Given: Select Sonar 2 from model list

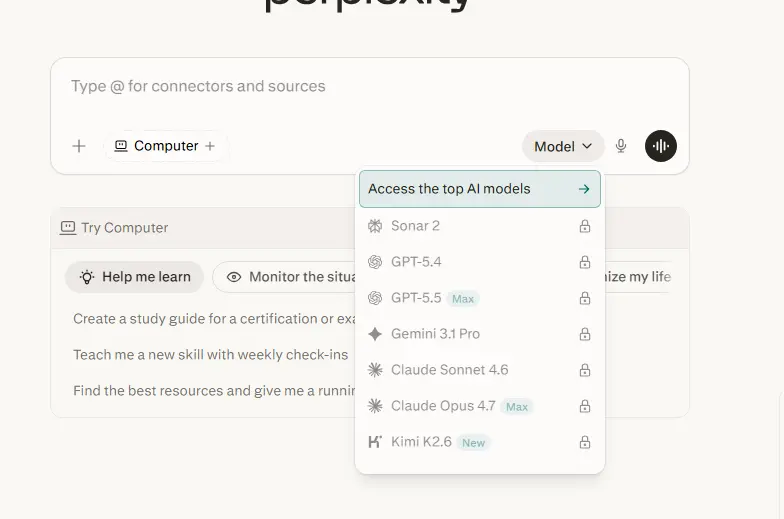Looking at the screenshot, I should 480,226.
